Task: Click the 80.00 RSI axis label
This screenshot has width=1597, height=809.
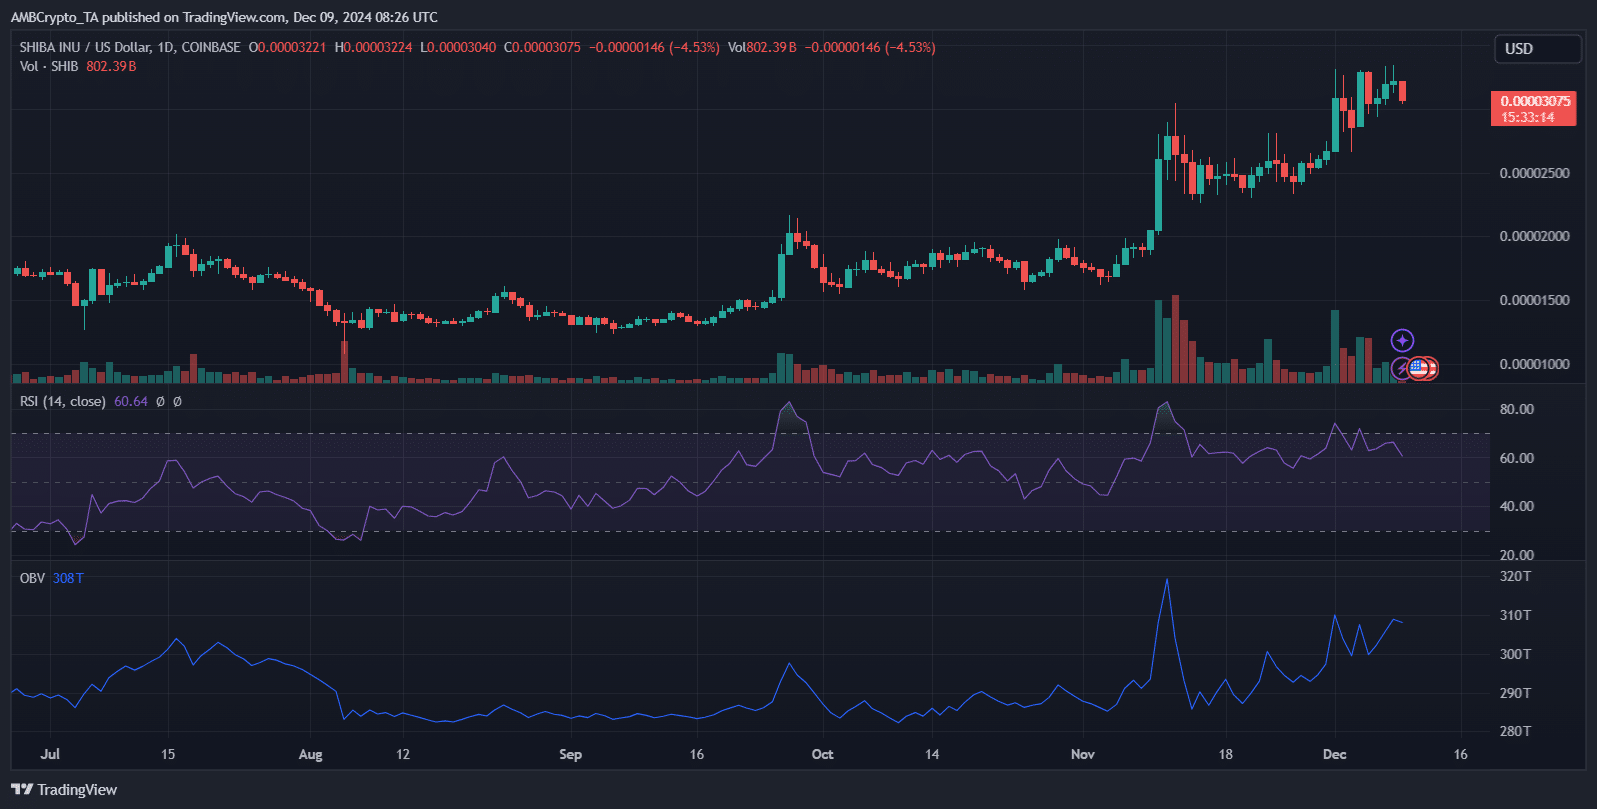Action: click(x=1517, y=409)
